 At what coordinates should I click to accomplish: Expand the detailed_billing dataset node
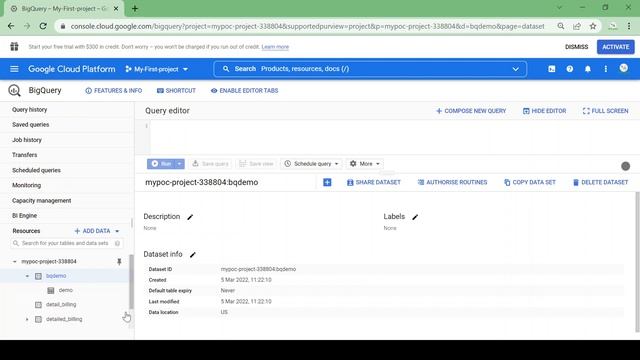tap(27, 319)
